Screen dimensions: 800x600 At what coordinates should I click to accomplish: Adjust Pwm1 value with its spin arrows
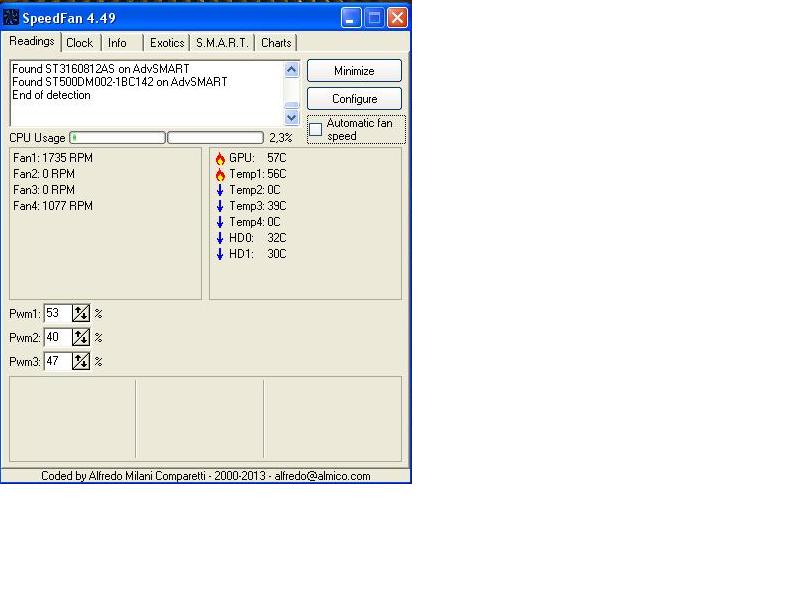(81, 313)
